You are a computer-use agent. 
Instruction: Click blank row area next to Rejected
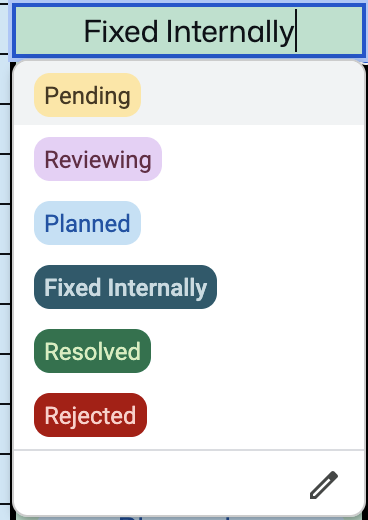(256, 415)
